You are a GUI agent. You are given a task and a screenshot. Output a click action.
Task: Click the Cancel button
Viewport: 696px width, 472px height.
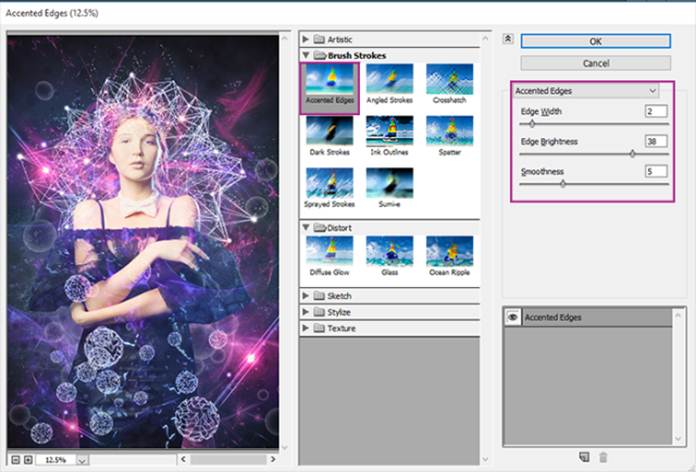(595, 63)
